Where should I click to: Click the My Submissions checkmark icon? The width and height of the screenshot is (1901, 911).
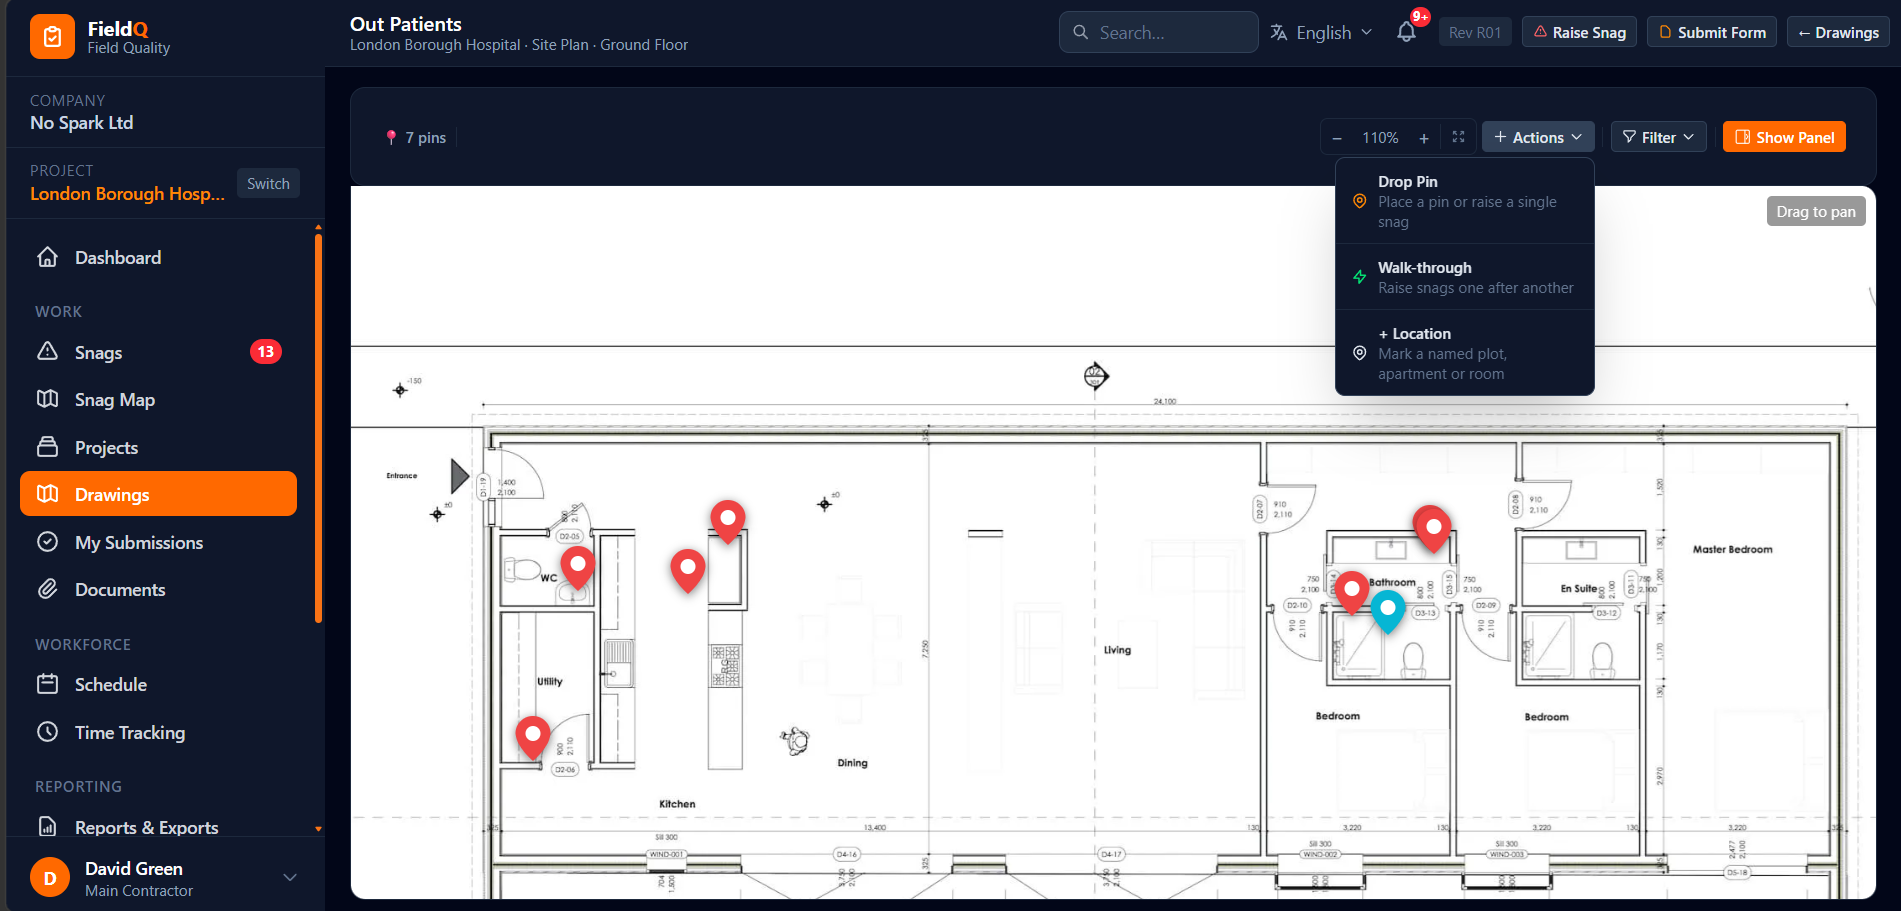(x=47, y=542)
